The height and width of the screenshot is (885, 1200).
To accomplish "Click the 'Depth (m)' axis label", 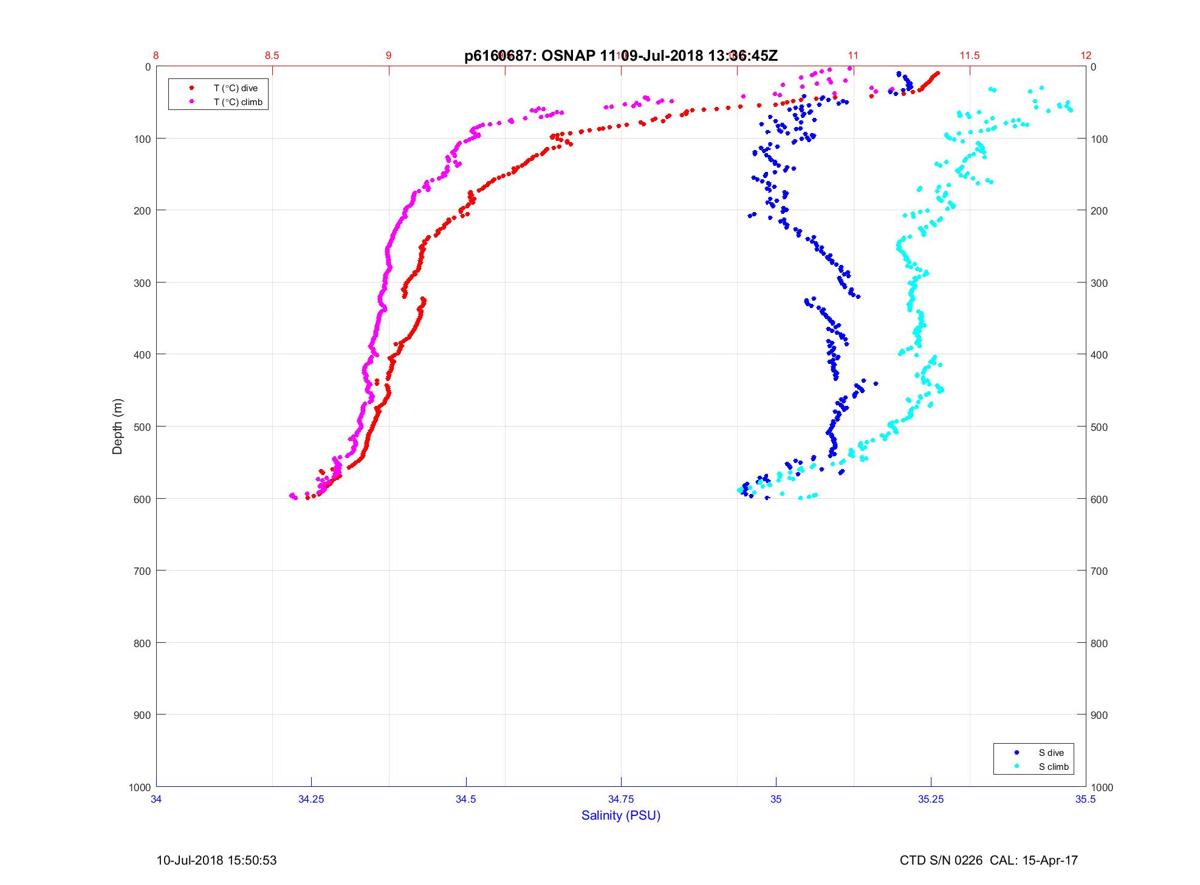I will (x=118, y=427).
